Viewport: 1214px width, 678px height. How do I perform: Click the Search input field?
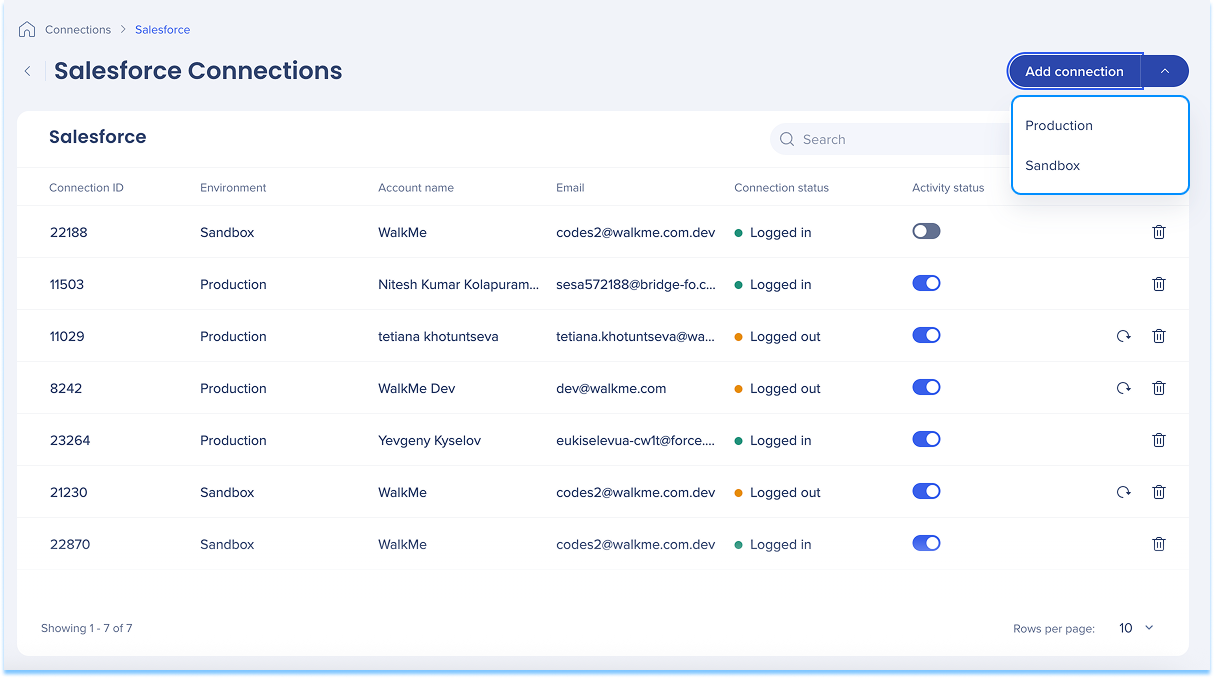[890, 139]
